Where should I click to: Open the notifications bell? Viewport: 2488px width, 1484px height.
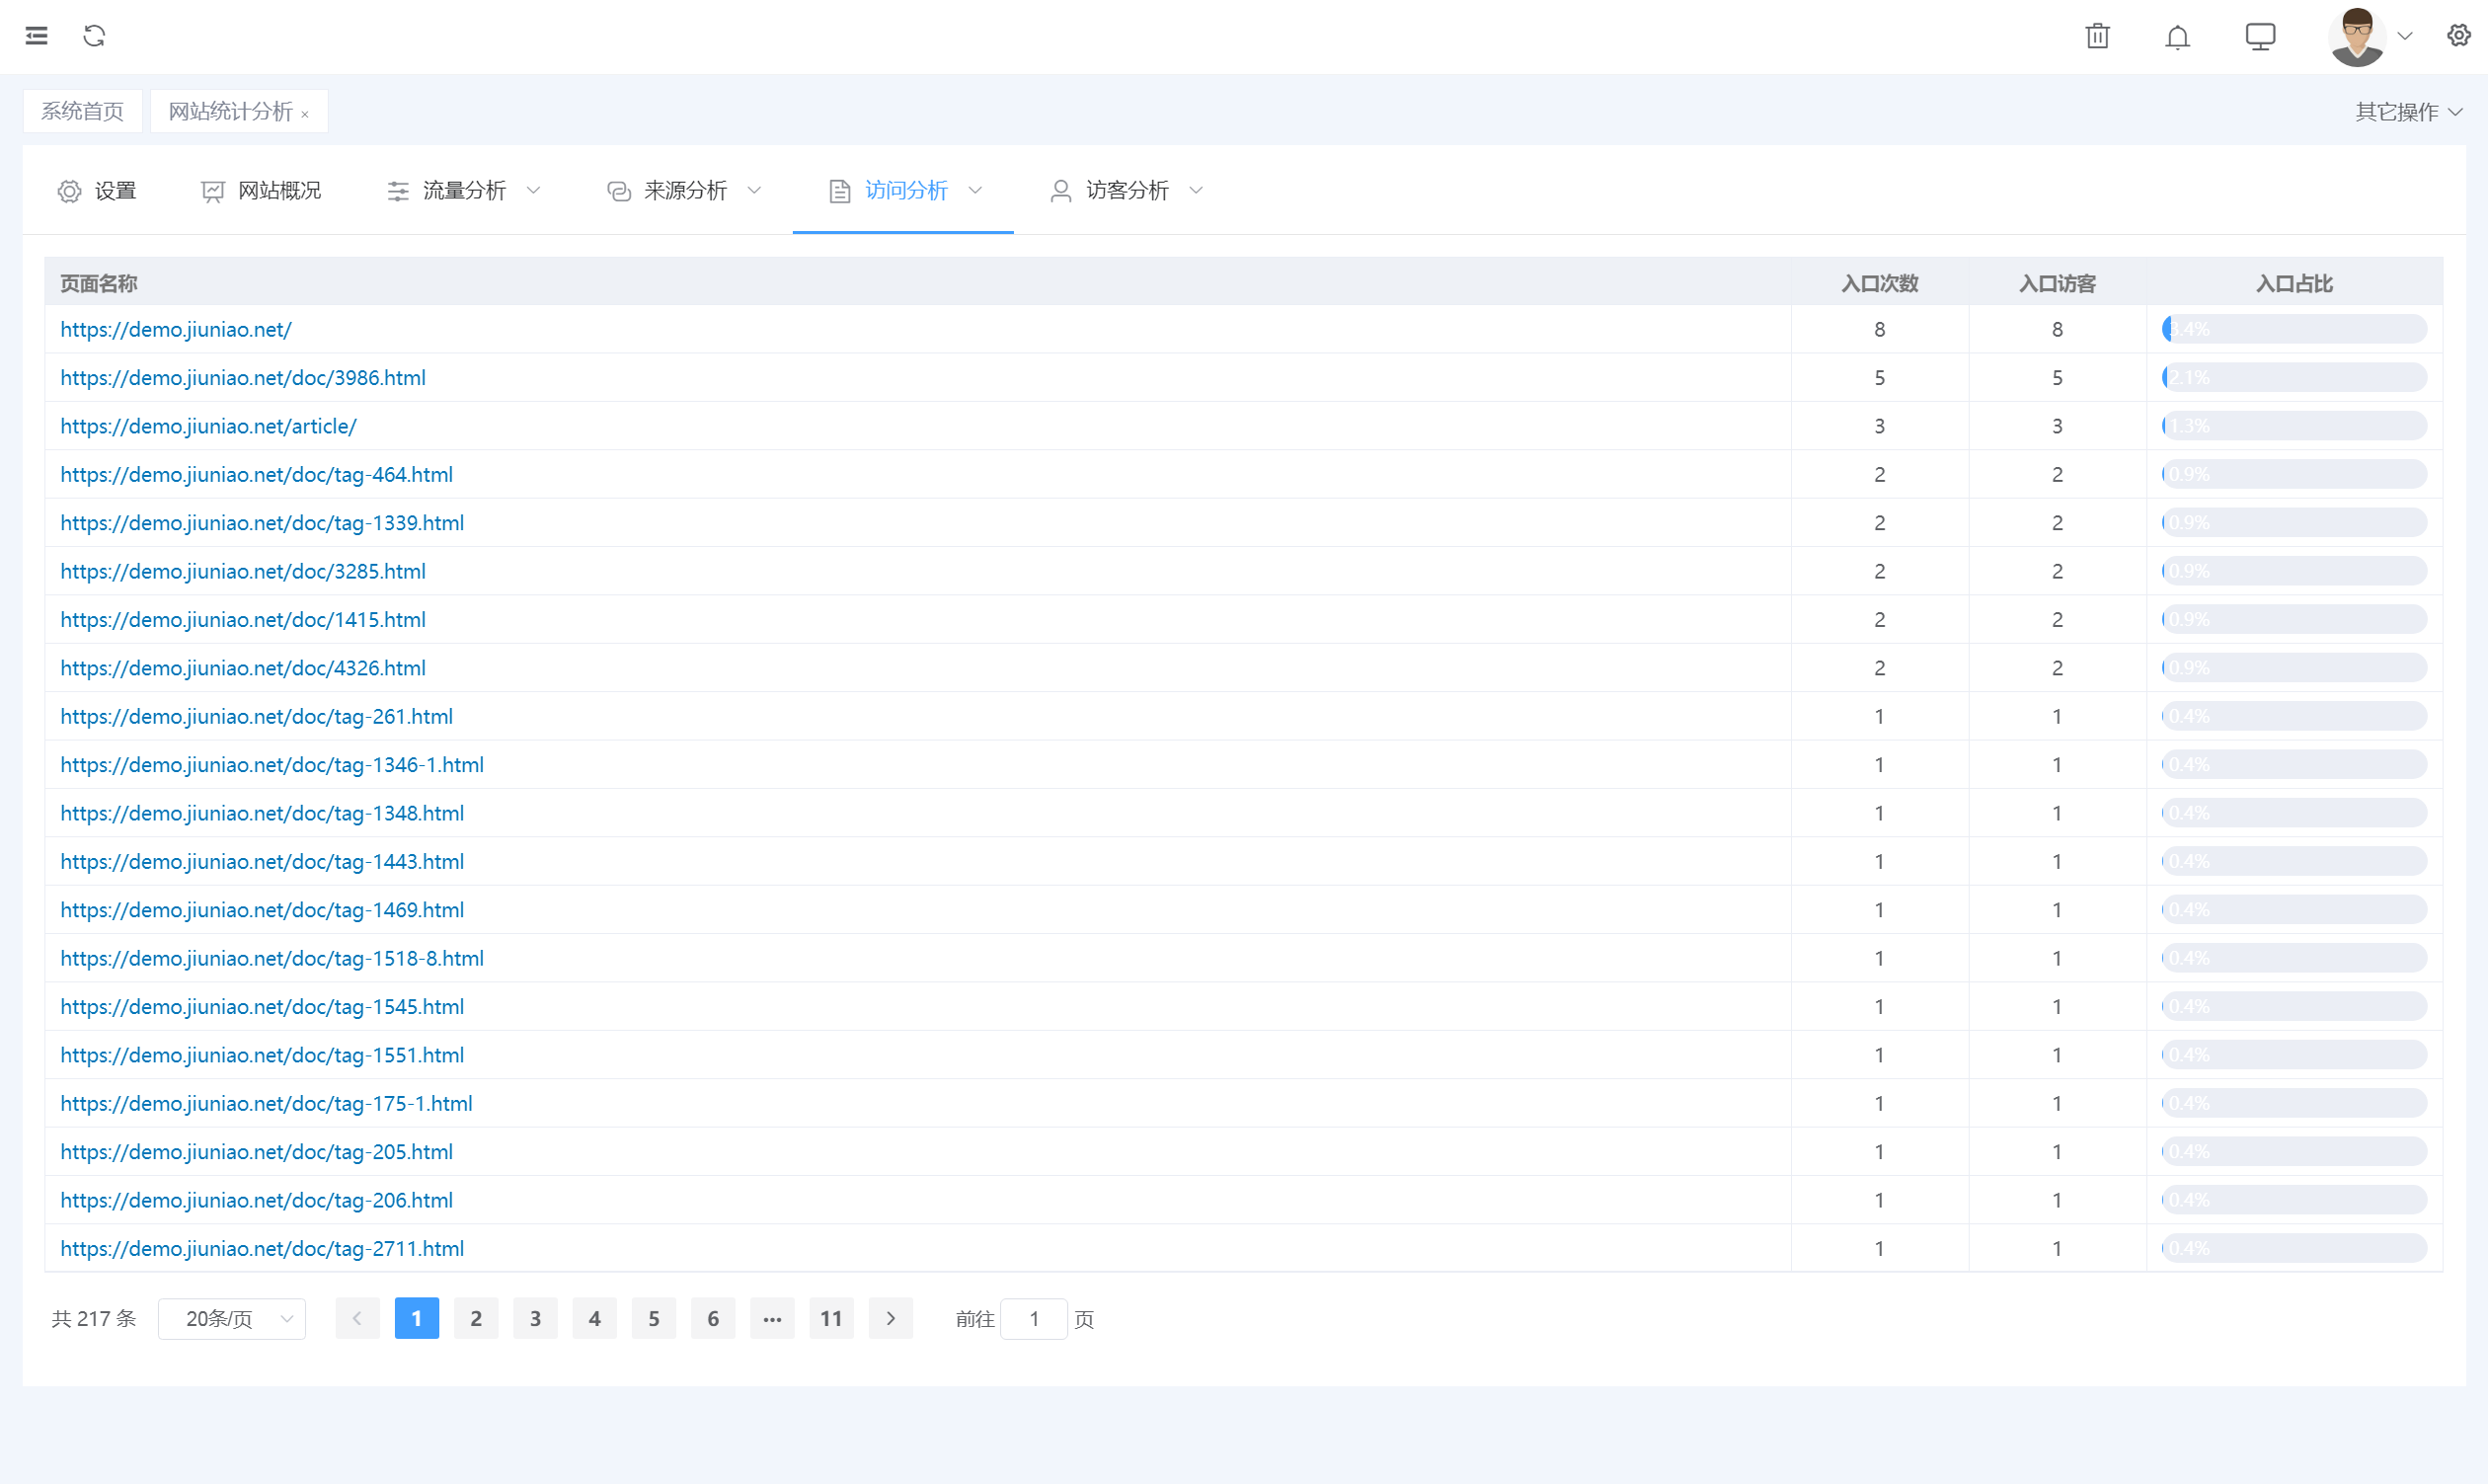click(x=2177, y=37)
